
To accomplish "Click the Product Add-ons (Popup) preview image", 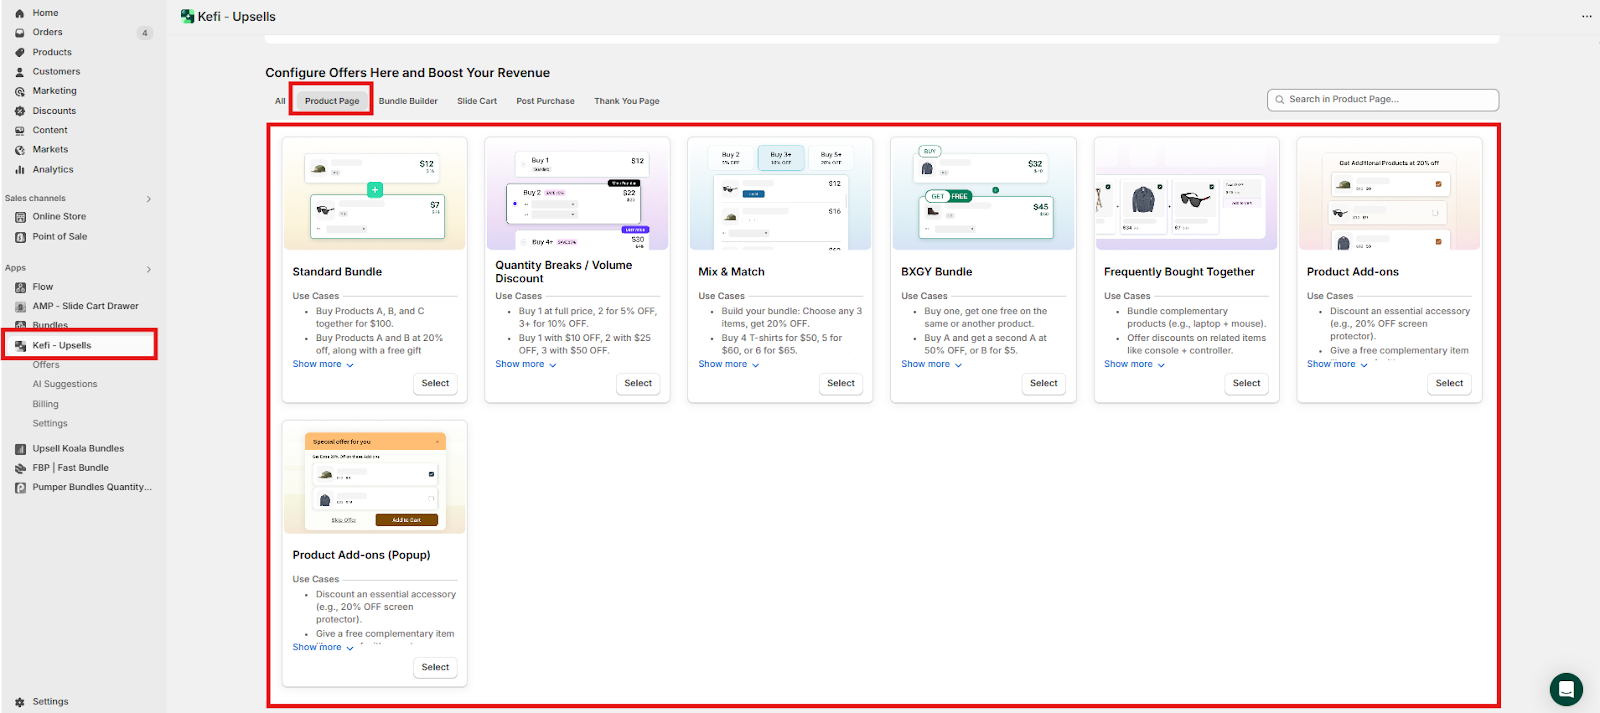I will point(375,478).
